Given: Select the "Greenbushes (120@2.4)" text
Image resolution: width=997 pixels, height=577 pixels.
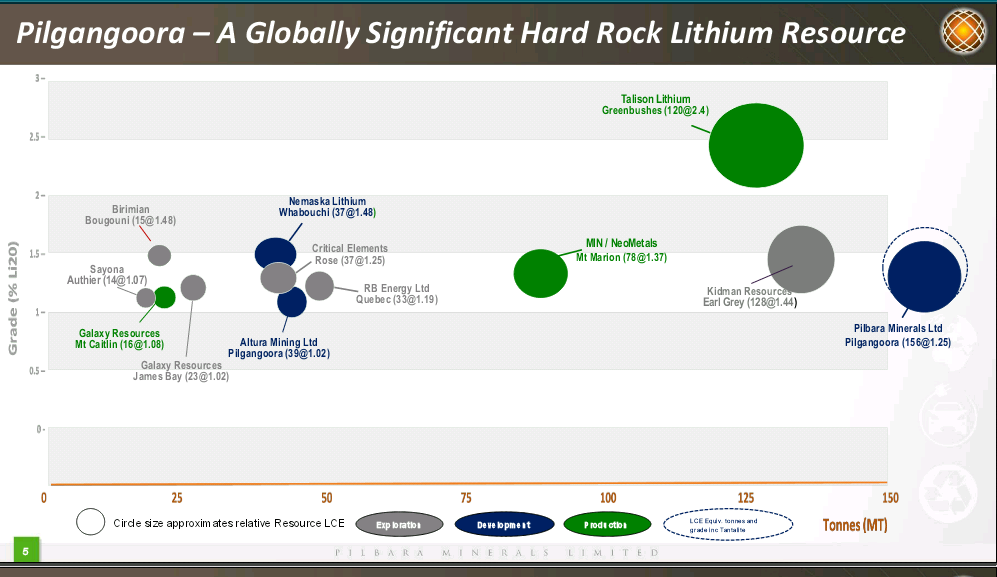Looking at the screenshot, I should point(656,111).
